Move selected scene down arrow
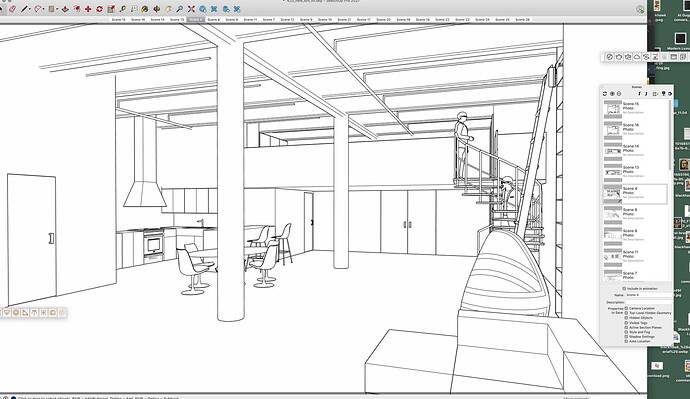This screenshot has width=690, height=399. click(646, 94)
